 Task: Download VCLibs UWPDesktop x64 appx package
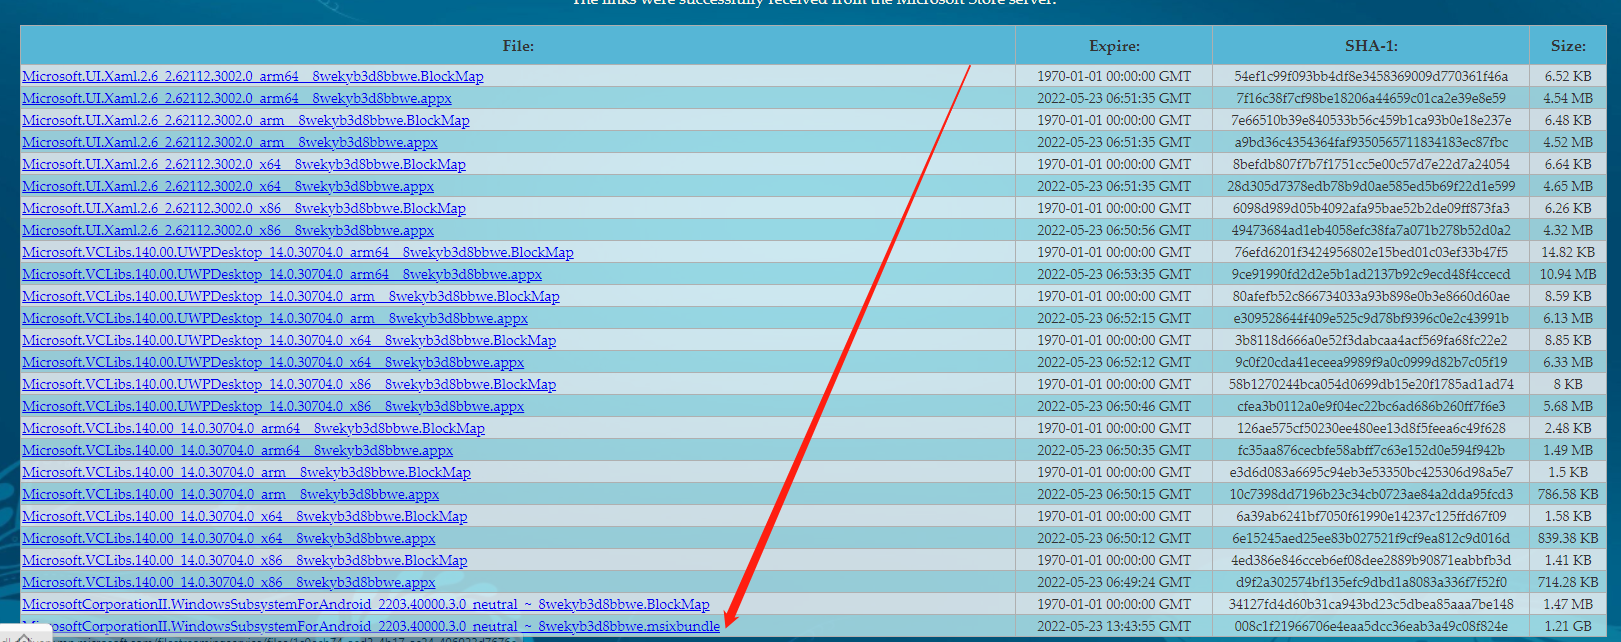click(272, 363)
